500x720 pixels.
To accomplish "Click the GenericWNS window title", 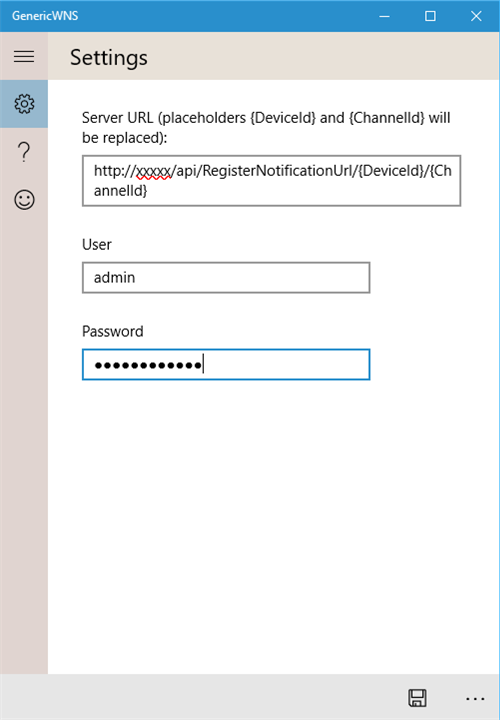I will [45, 16].
